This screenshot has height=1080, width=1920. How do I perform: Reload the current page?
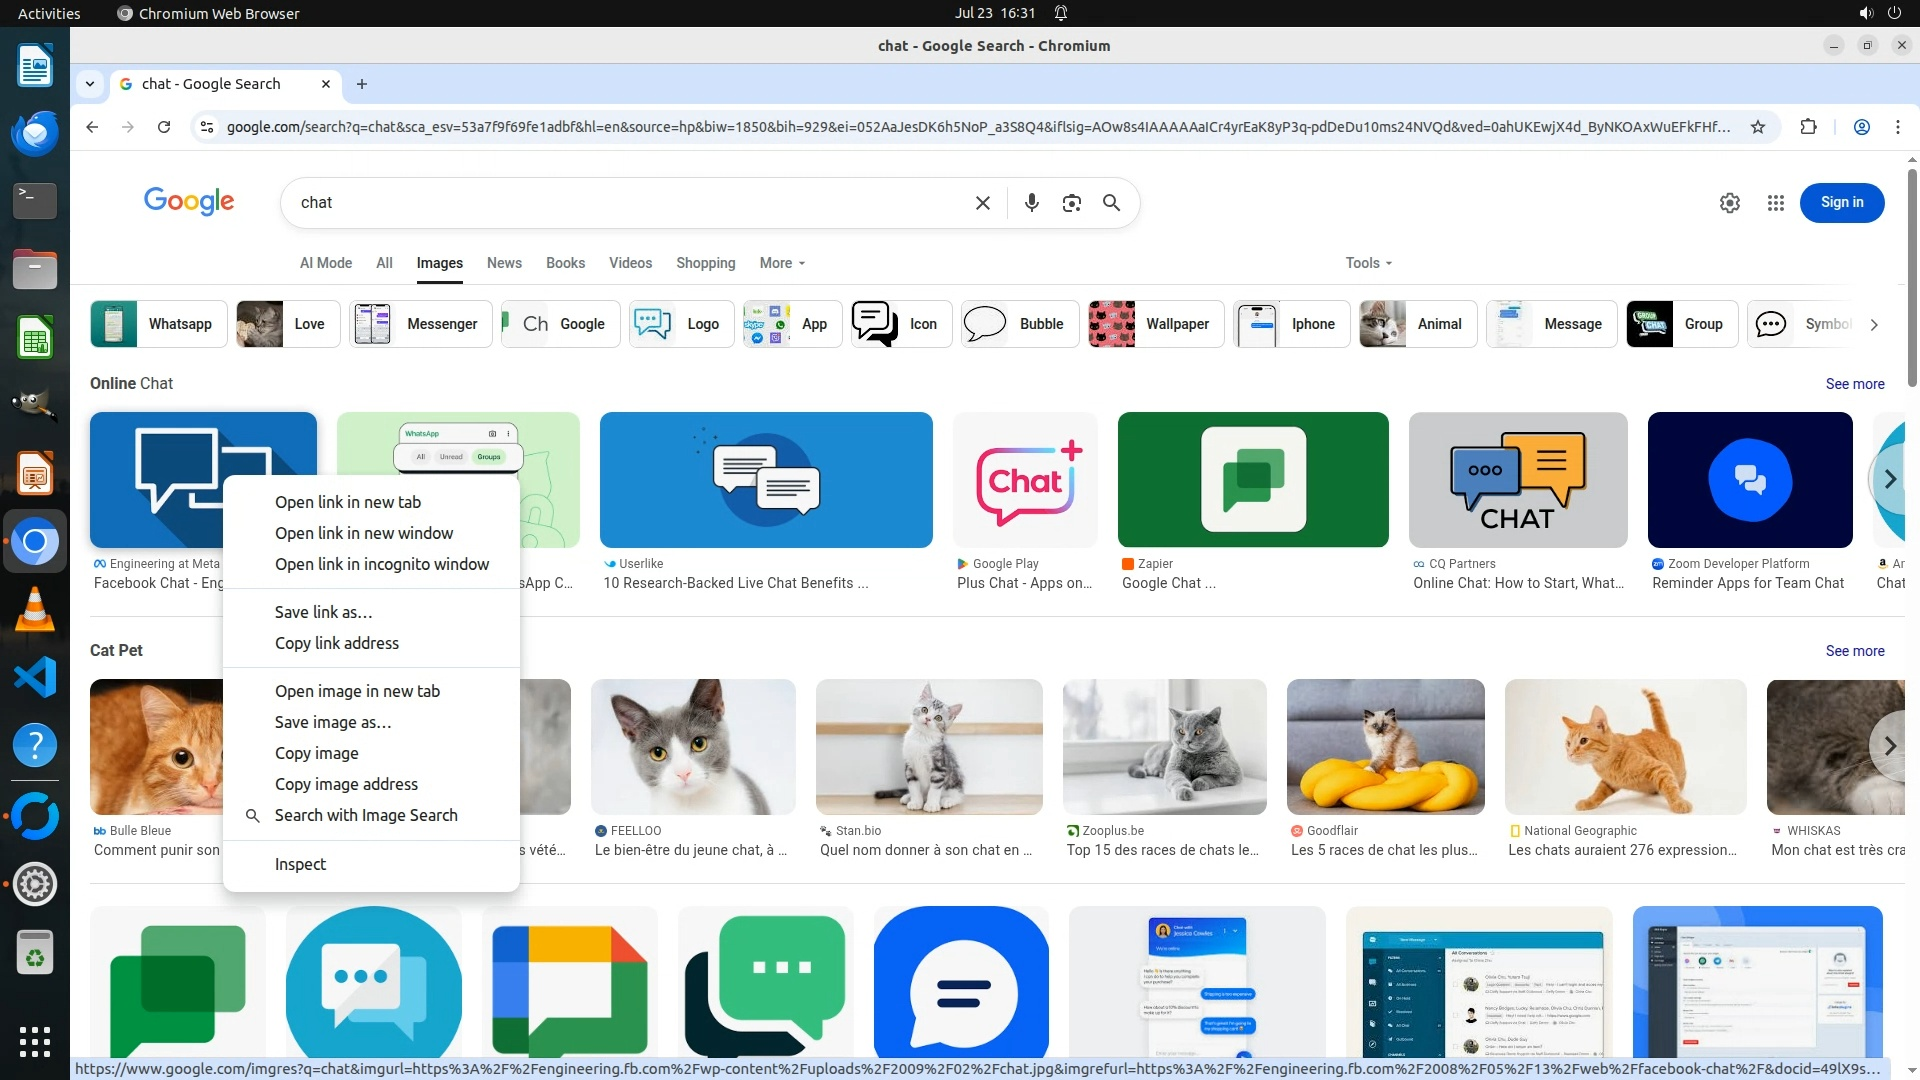click(164, 127)
